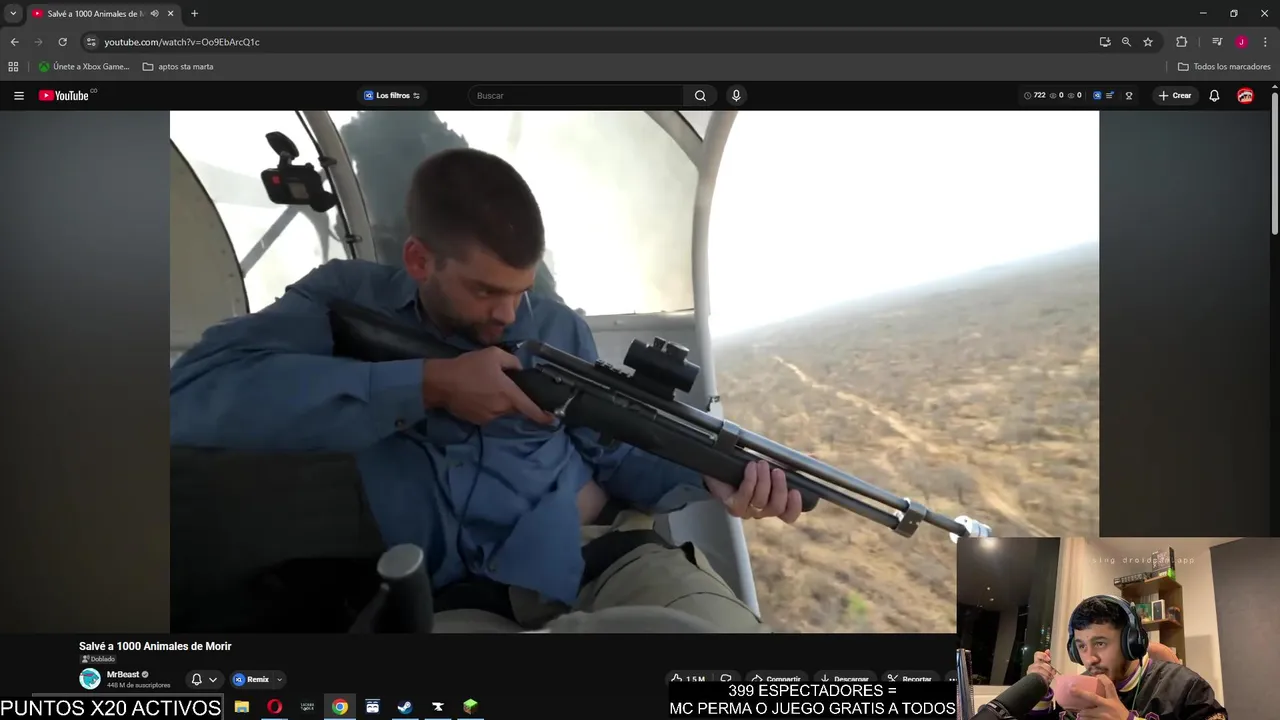Image resolution: width=1280 pixels, height=720 pixels.
Task: Open Minecraft block icon in taskbar
Action: (470, 707)
